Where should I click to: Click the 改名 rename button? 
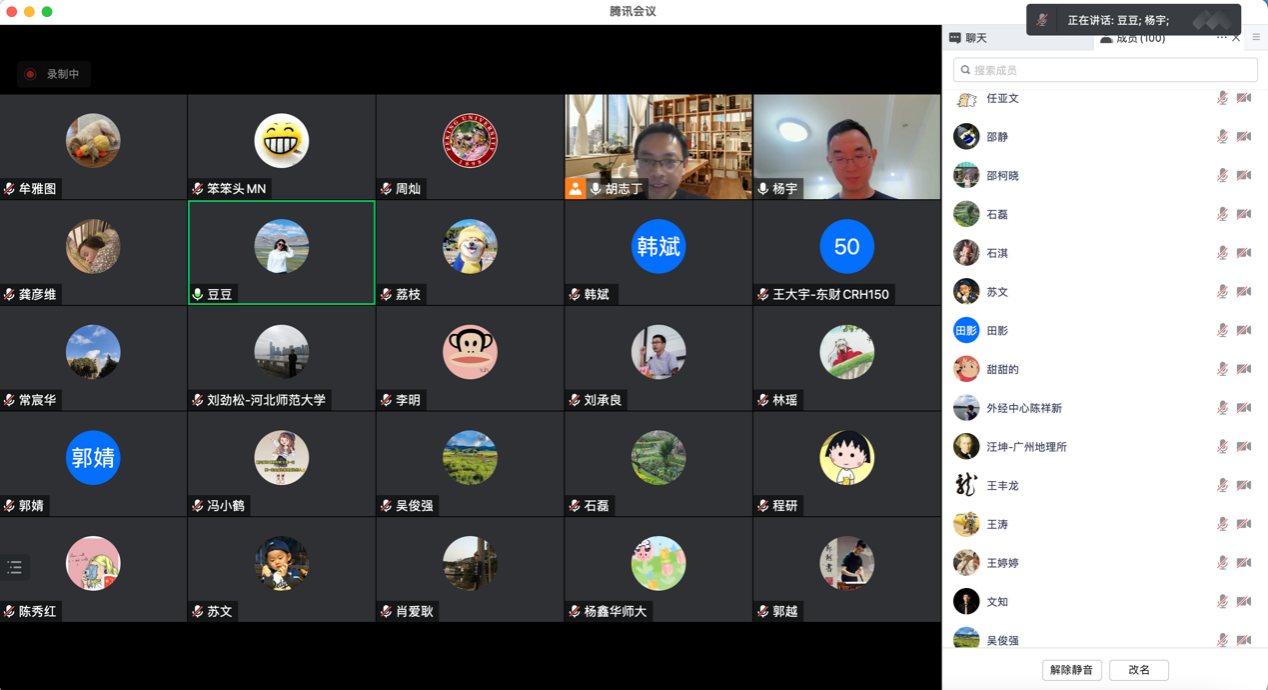coord(1139,670)
